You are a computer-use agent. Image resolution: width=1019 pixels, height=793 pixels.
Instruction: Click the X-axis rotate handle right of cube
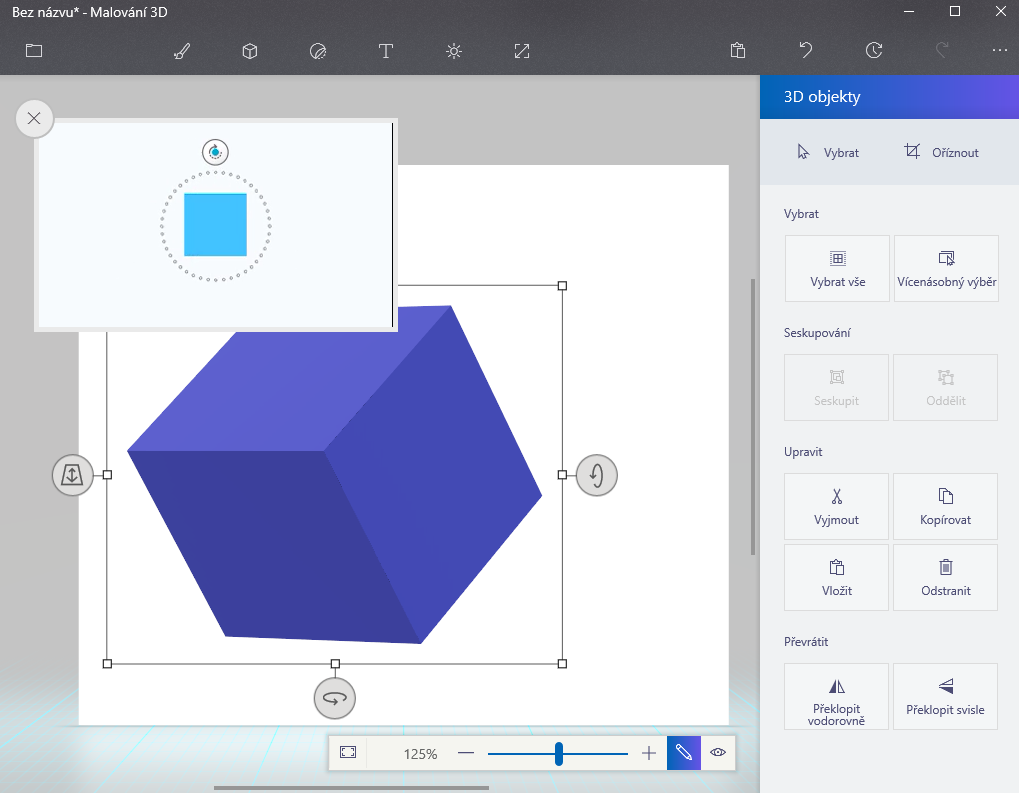coord(597,475)
